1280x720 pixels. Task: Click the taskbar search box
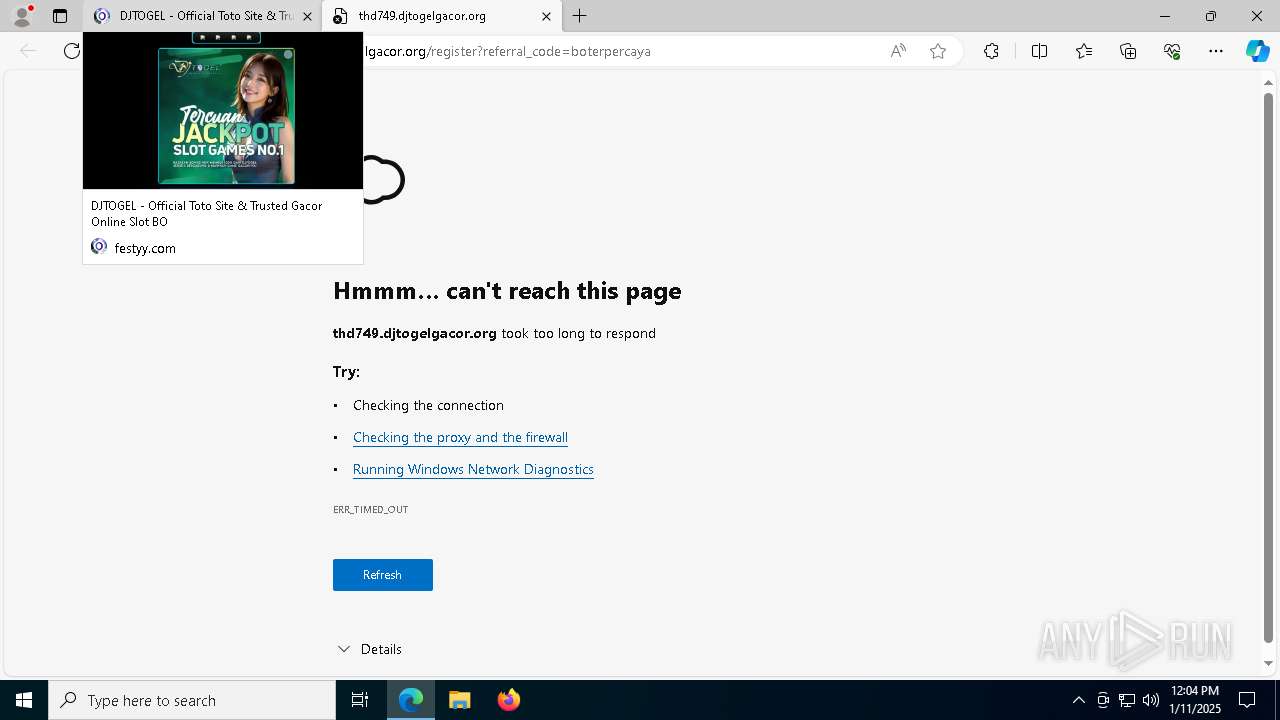pos(192,700)
